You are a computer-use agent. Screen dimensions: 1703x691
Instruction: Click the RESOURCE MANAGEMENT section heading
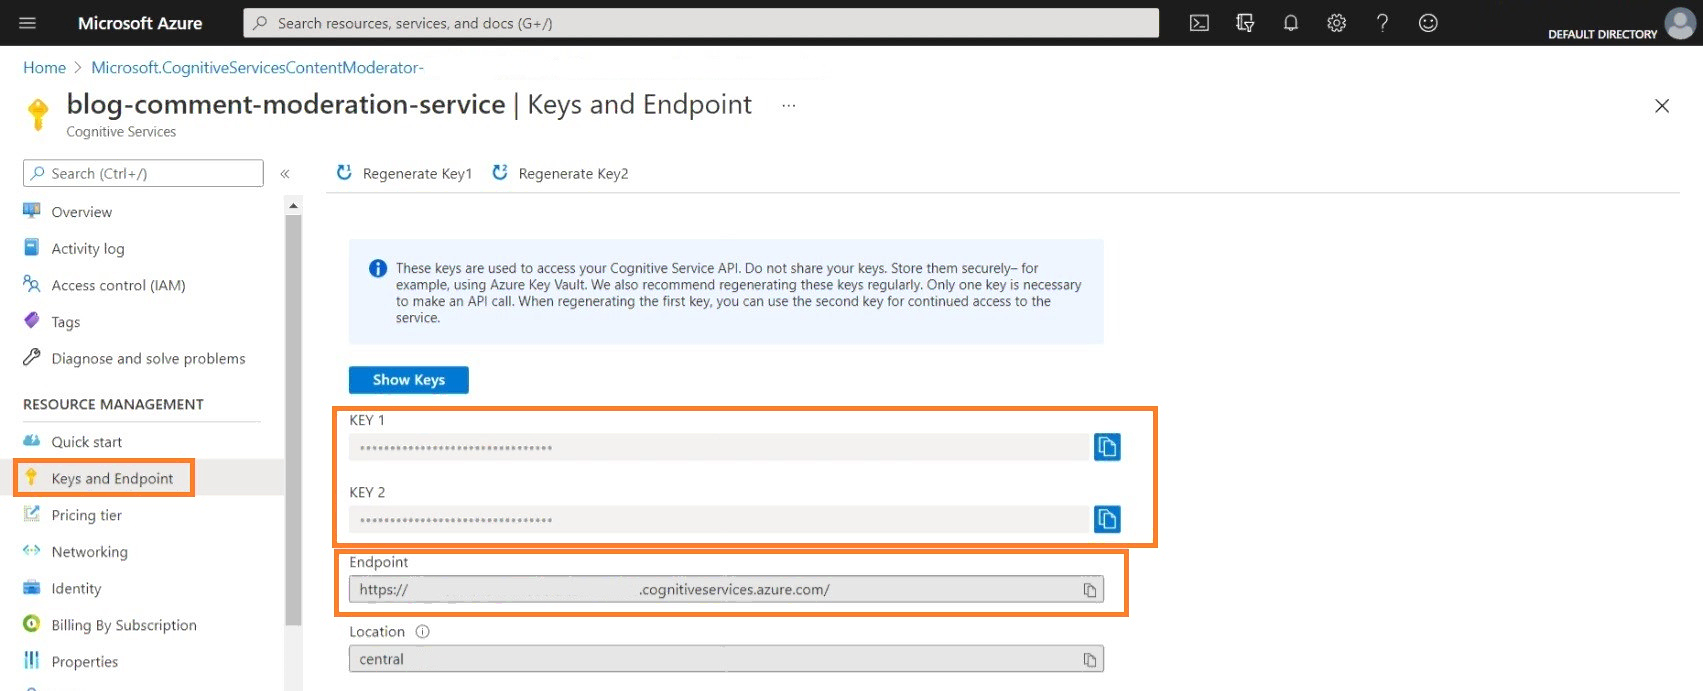click(113, 404)
